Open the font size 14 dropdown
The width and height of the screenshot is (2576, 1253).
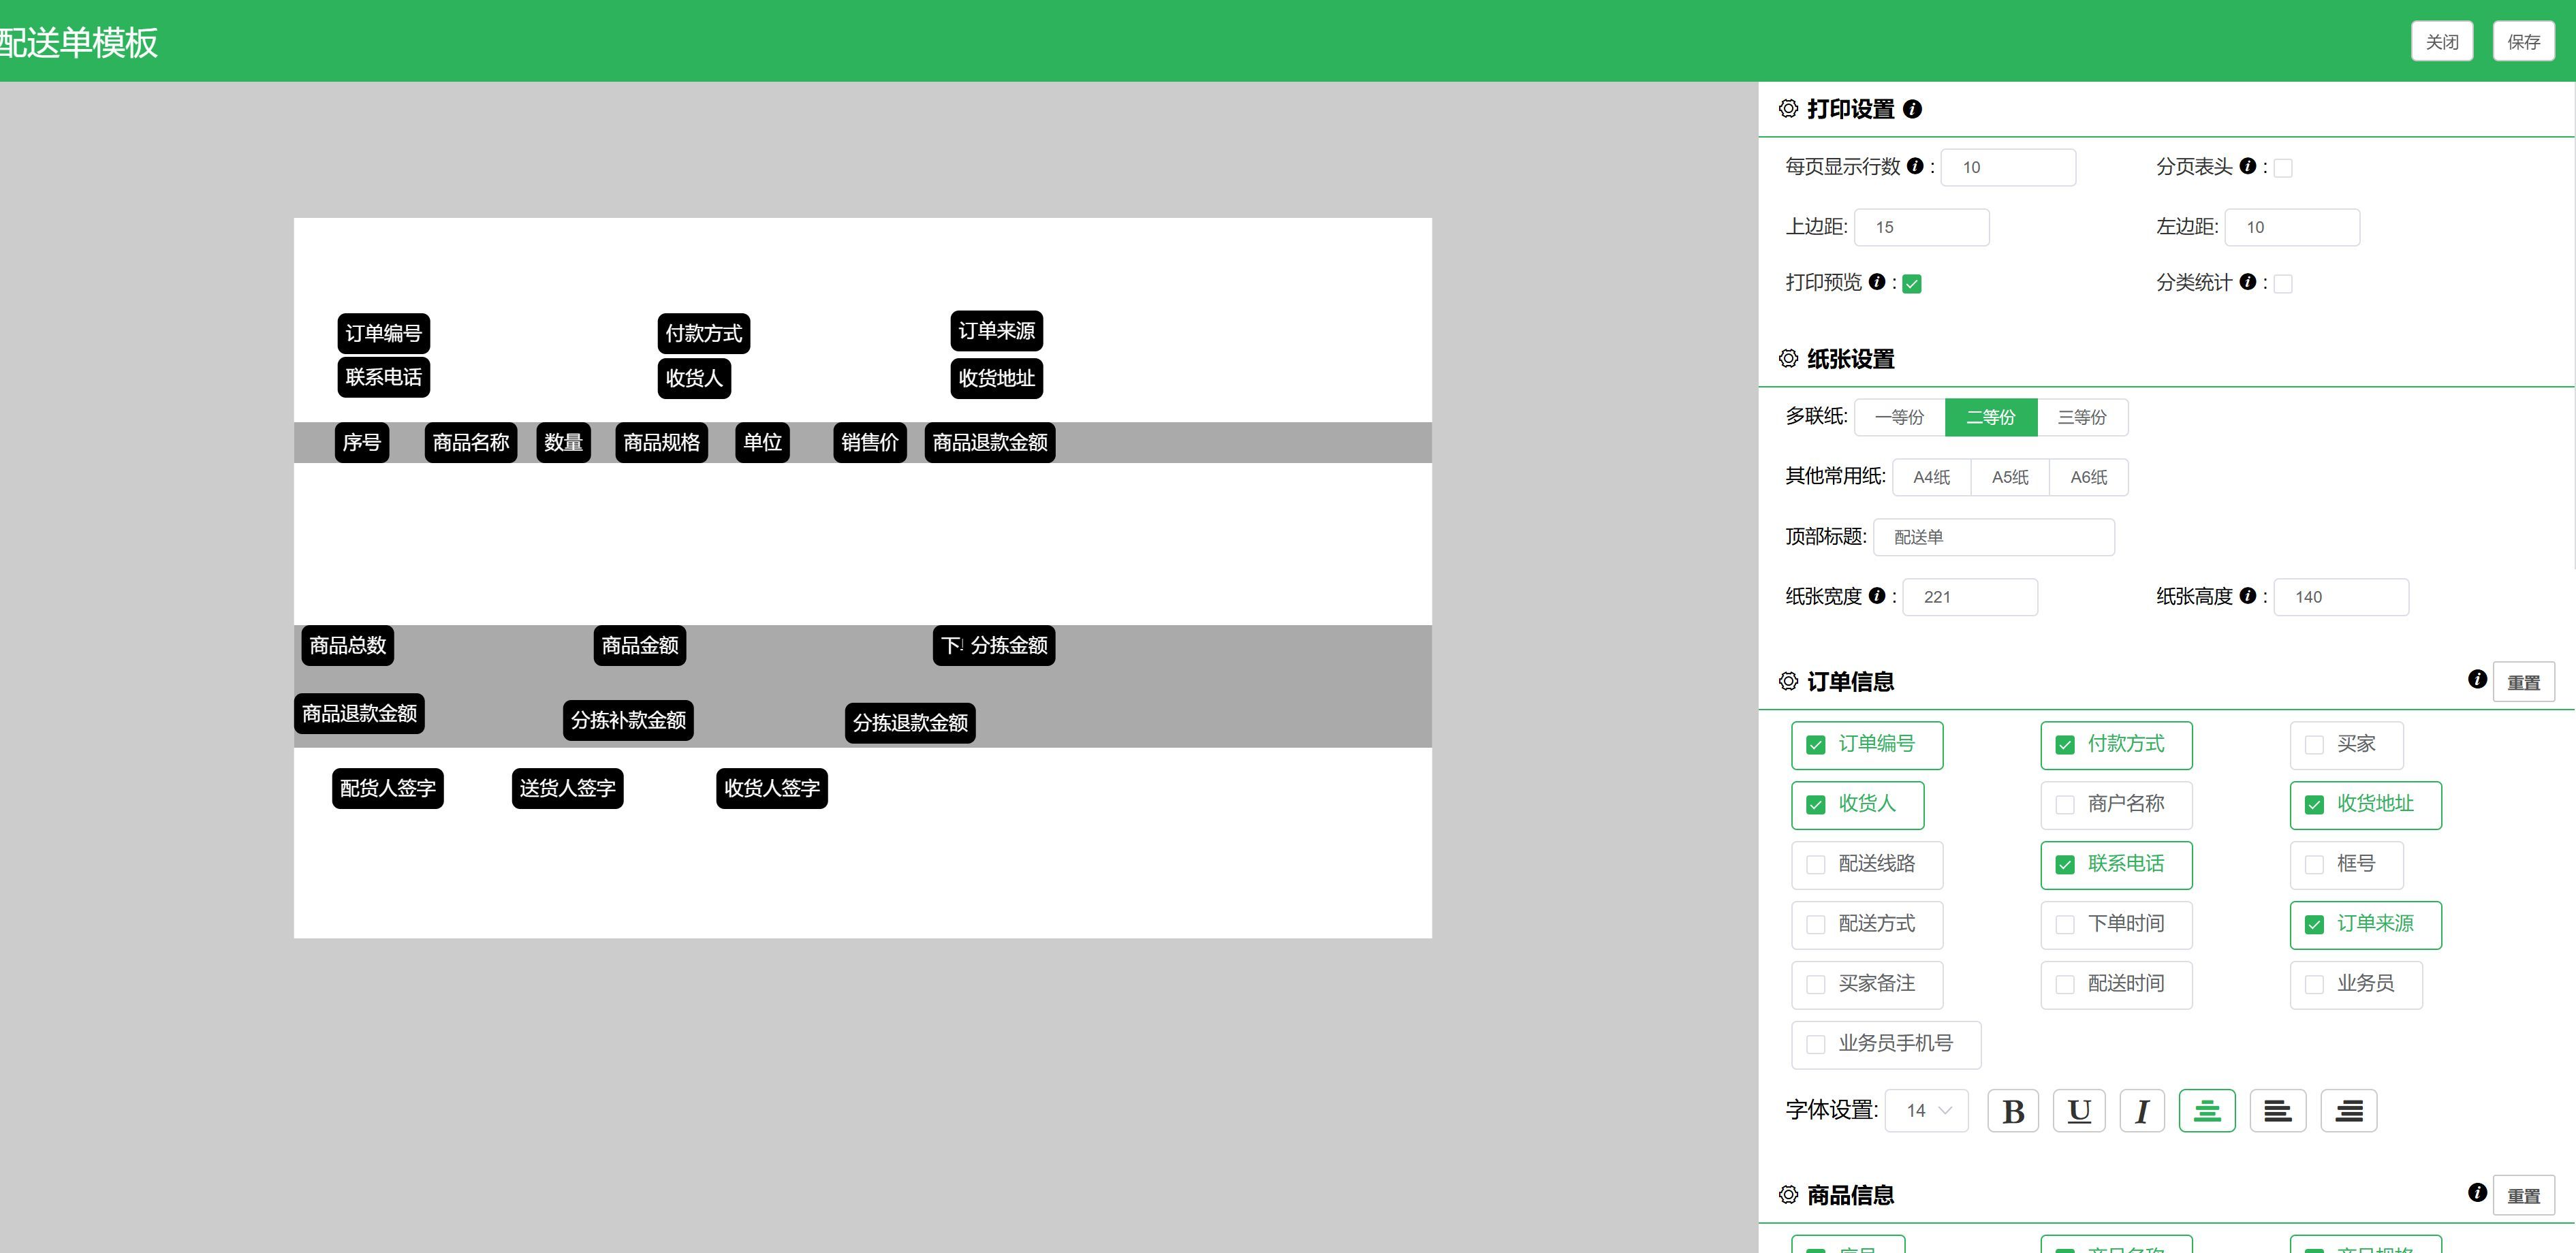(x=1927, y=1111)
